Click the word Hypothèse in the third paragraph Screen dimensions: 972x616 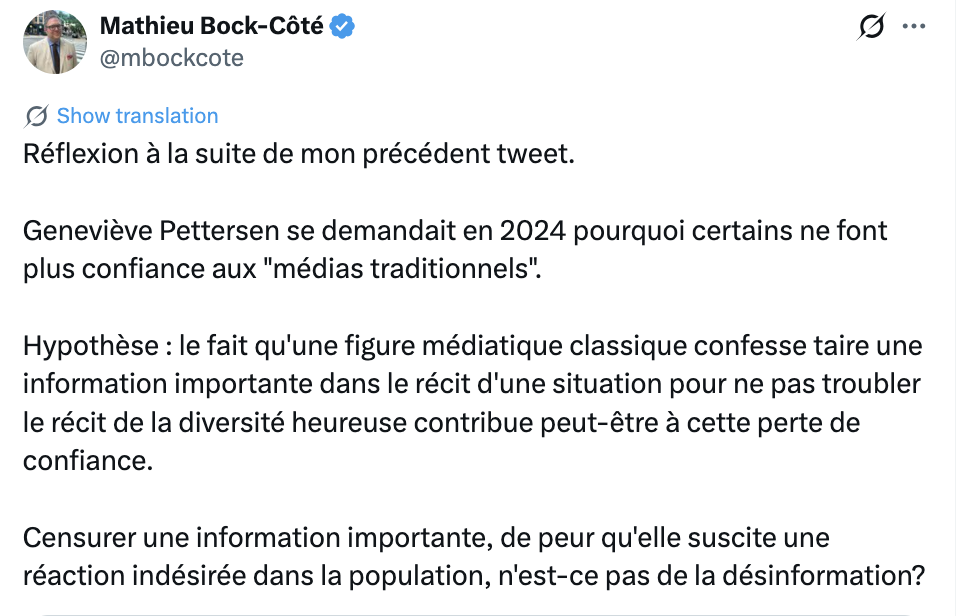pos(91,346)
